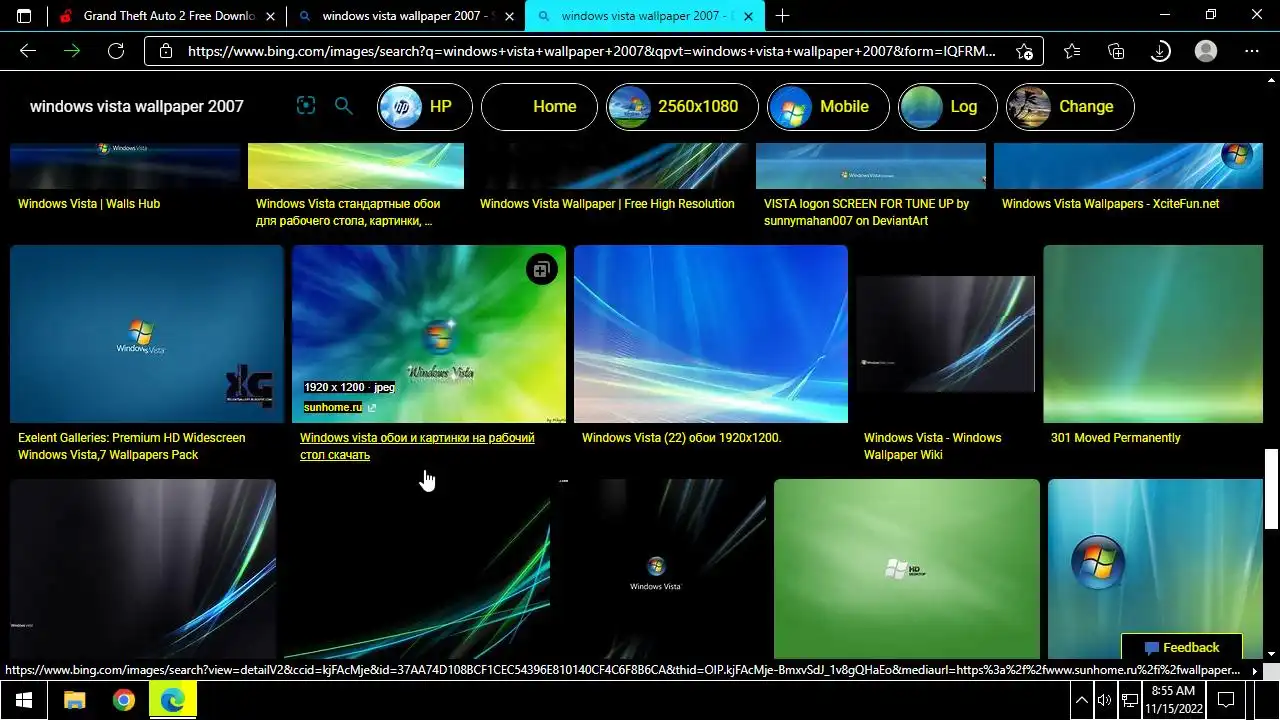Open Windows Start menu
Screen dimensions: 1280x720
point(24,700)
